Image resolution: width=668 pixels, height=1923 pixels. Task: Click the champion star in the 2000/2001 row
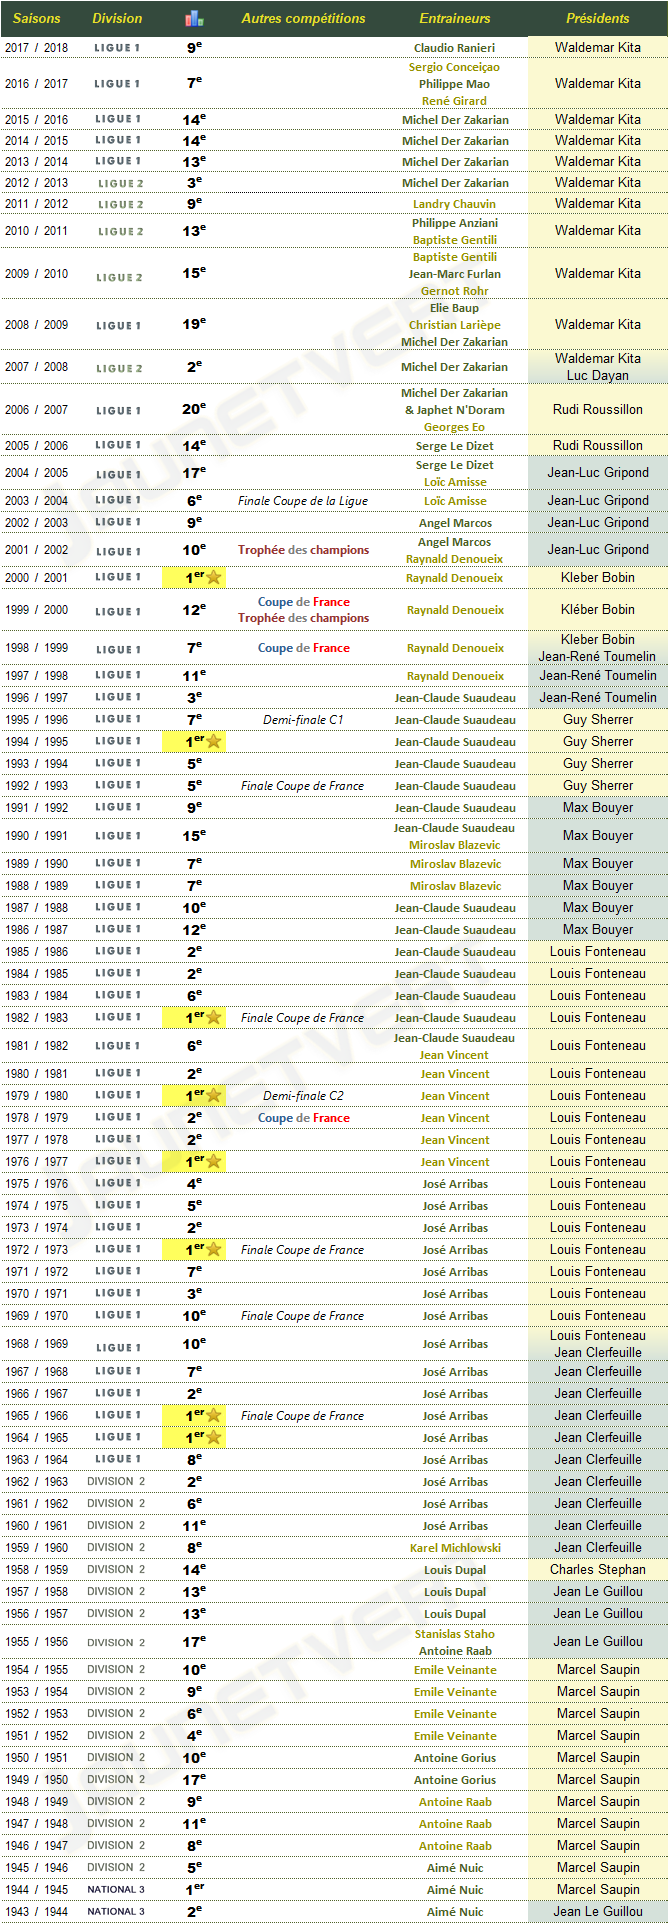click(213, 578)
